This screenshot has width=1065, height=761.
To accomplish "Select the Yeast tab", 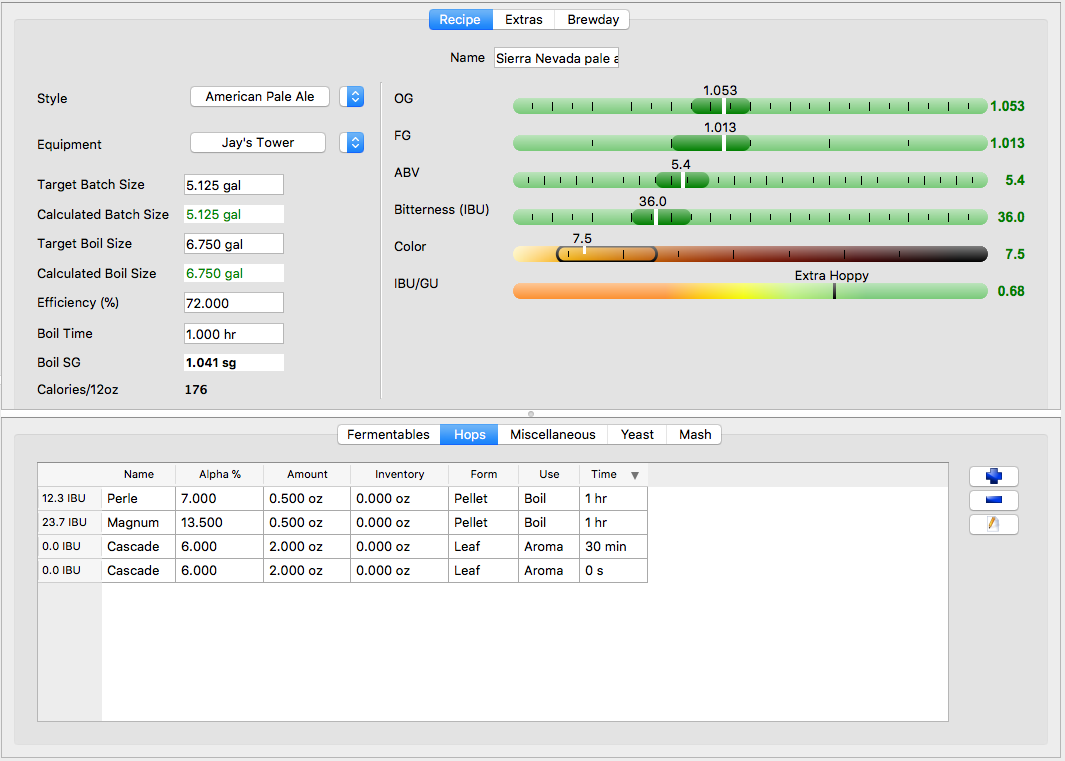I will tap(637, 434).
